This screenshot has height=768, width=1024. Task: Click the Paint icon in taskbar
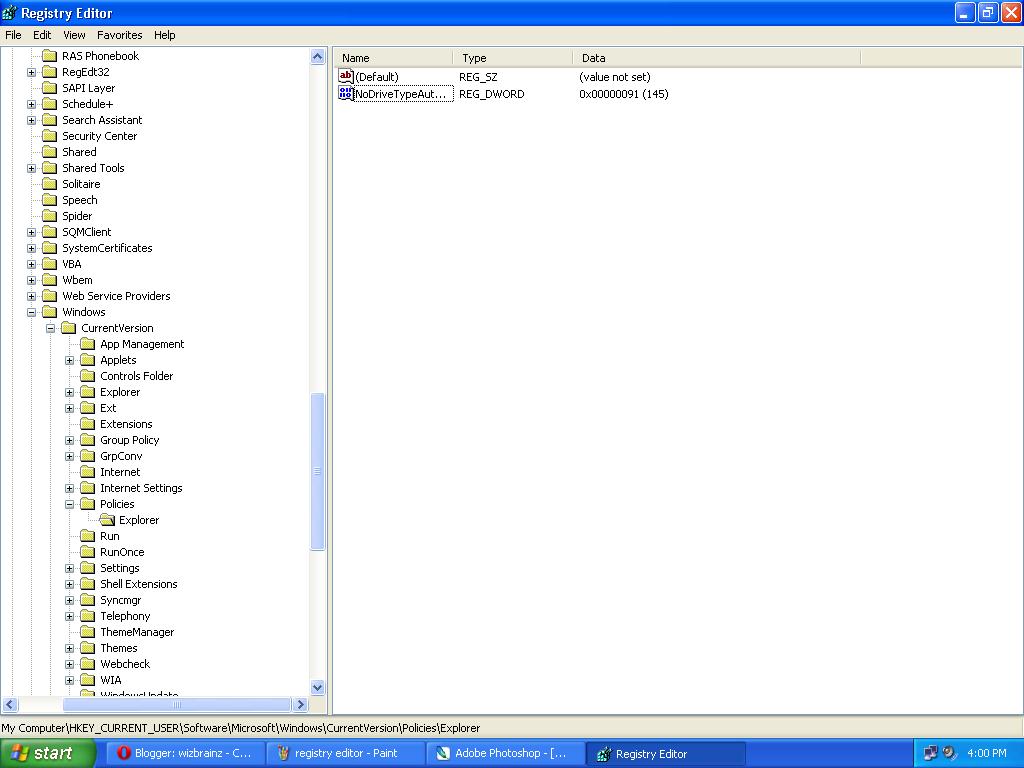[x=283, y=753]
